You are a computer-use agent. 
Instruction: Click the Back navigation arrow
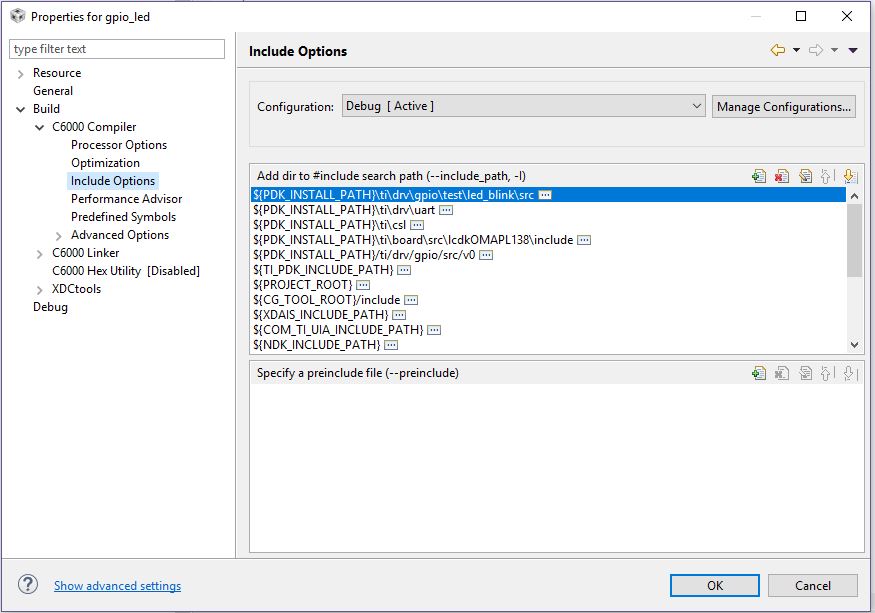(x=777, y=51)
